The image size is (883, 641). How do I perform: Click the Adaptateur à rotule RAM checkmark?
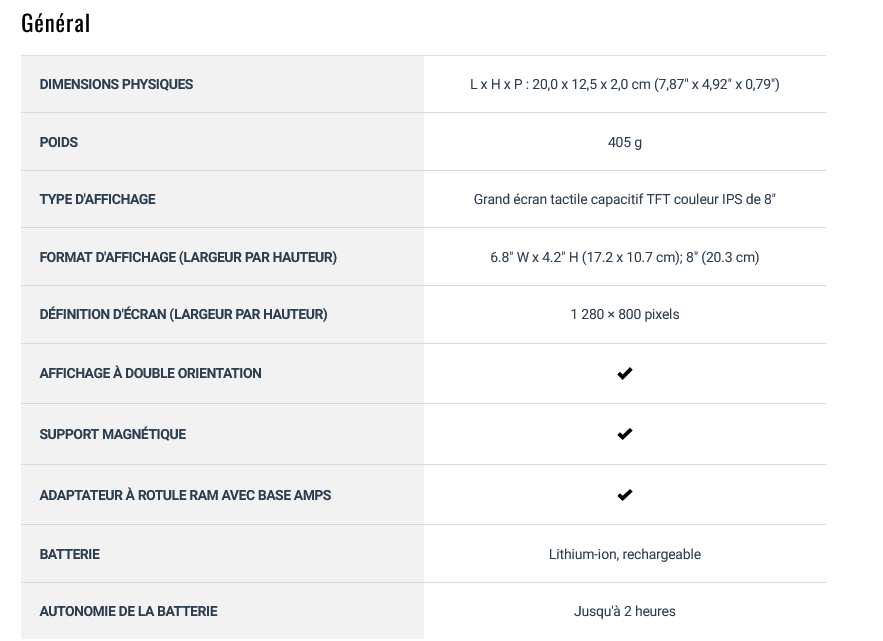[625, 495]
